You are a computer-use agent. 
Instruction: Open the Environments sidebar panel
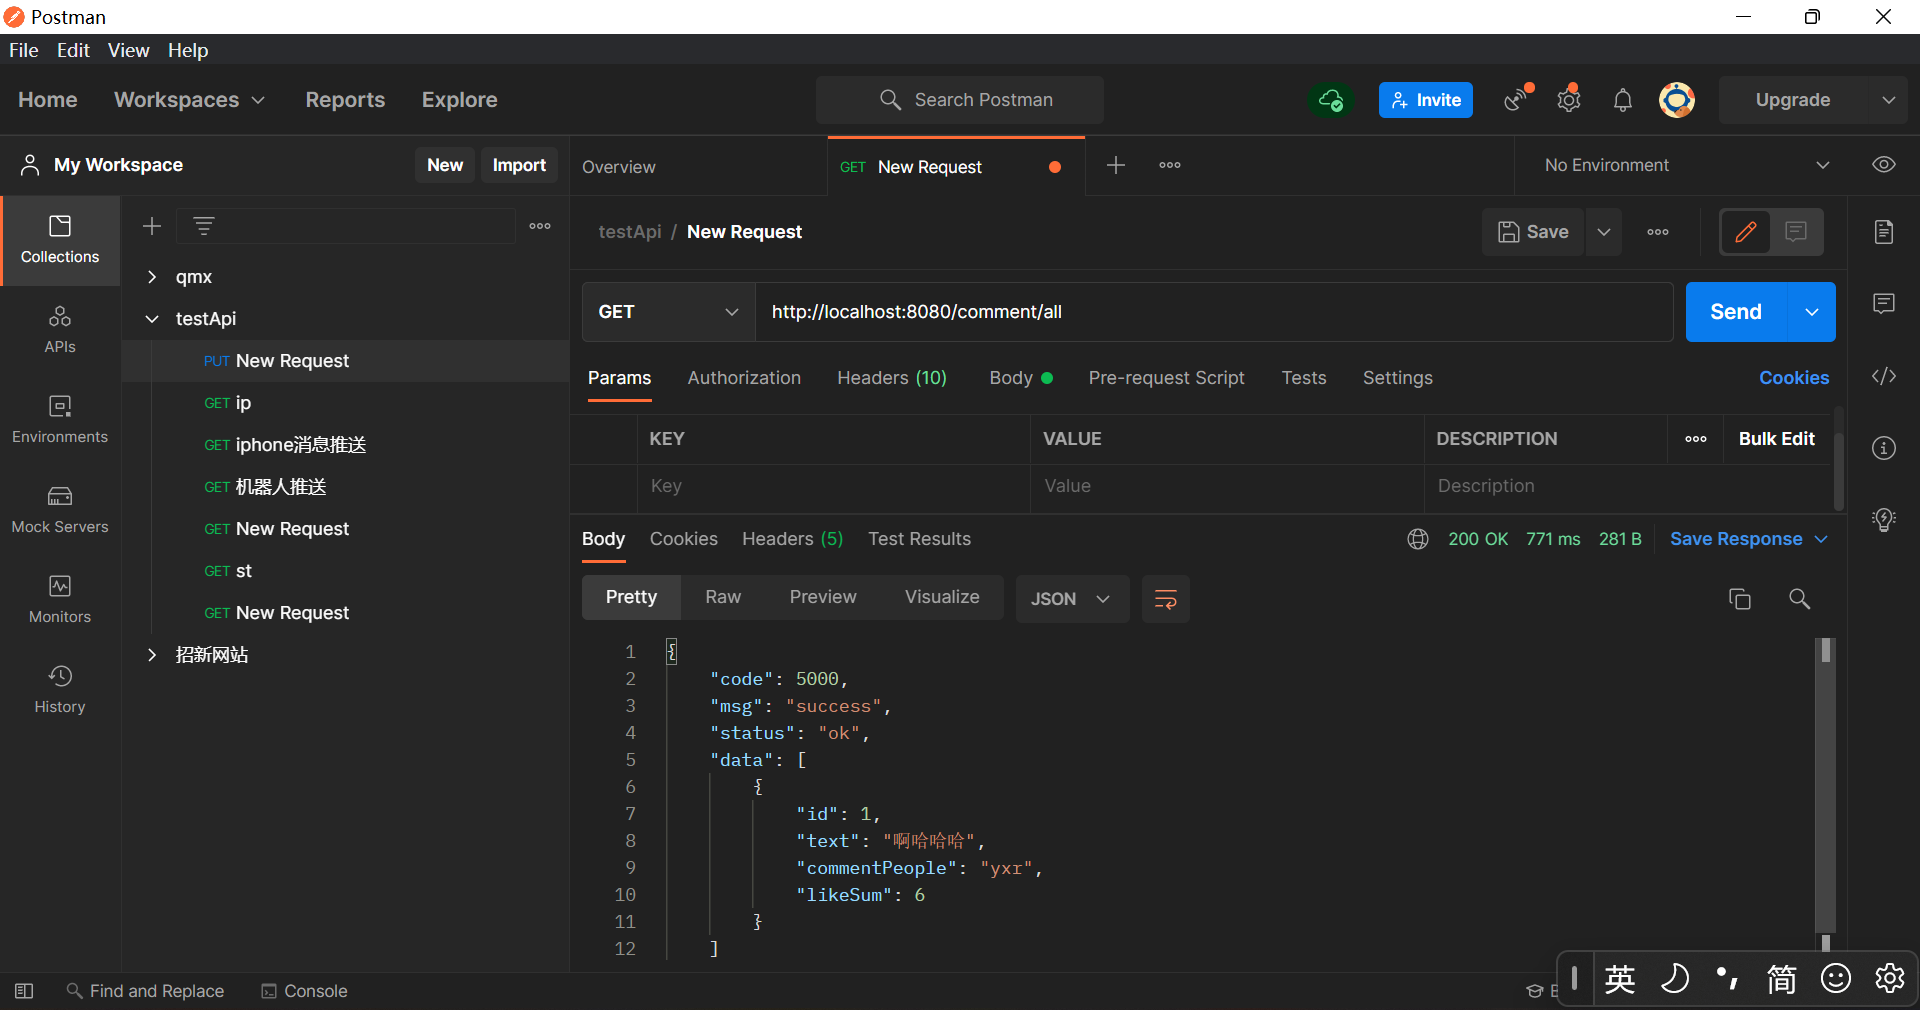(x=60, y=420)
